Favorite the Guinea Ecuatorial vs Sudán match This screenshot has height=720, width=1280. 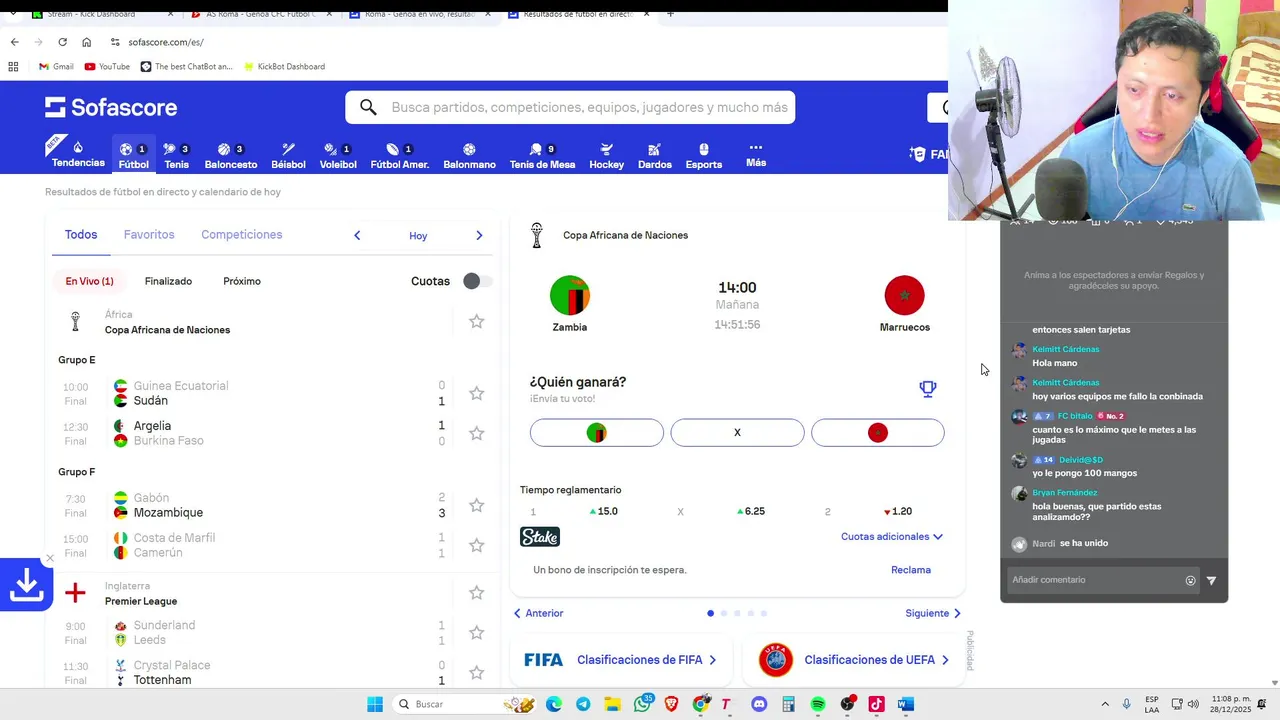pyautogui.click(x=477, y=393)
